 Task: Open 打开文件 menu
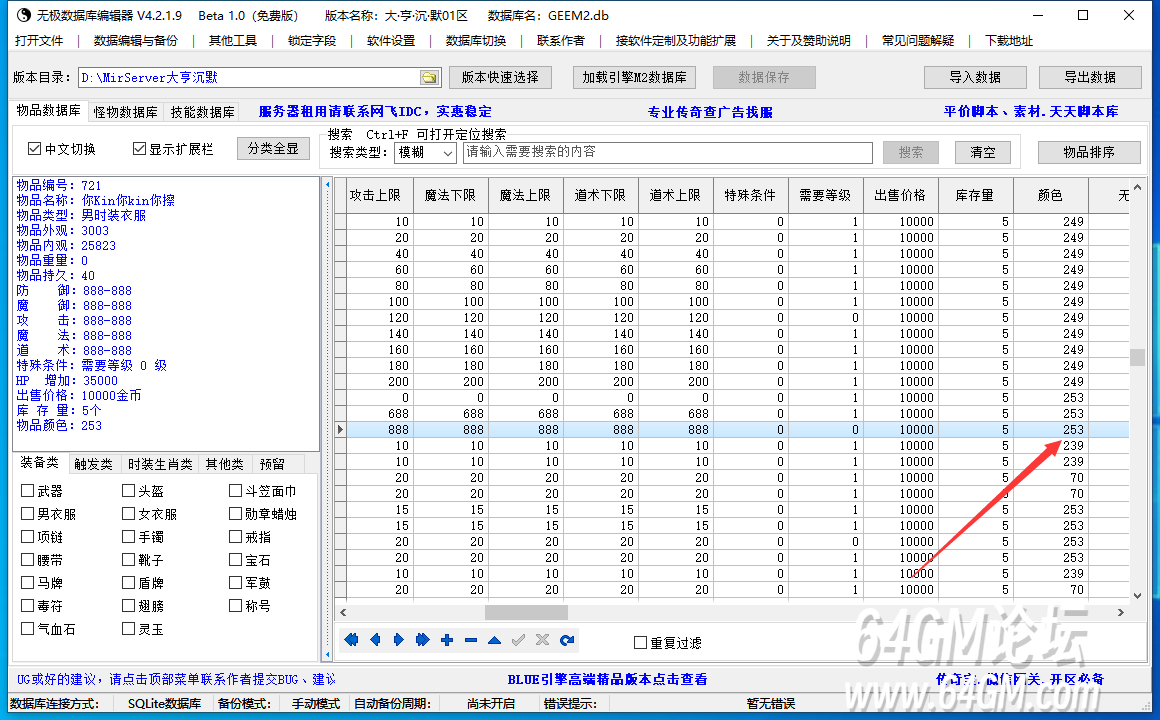click(39, 41)
